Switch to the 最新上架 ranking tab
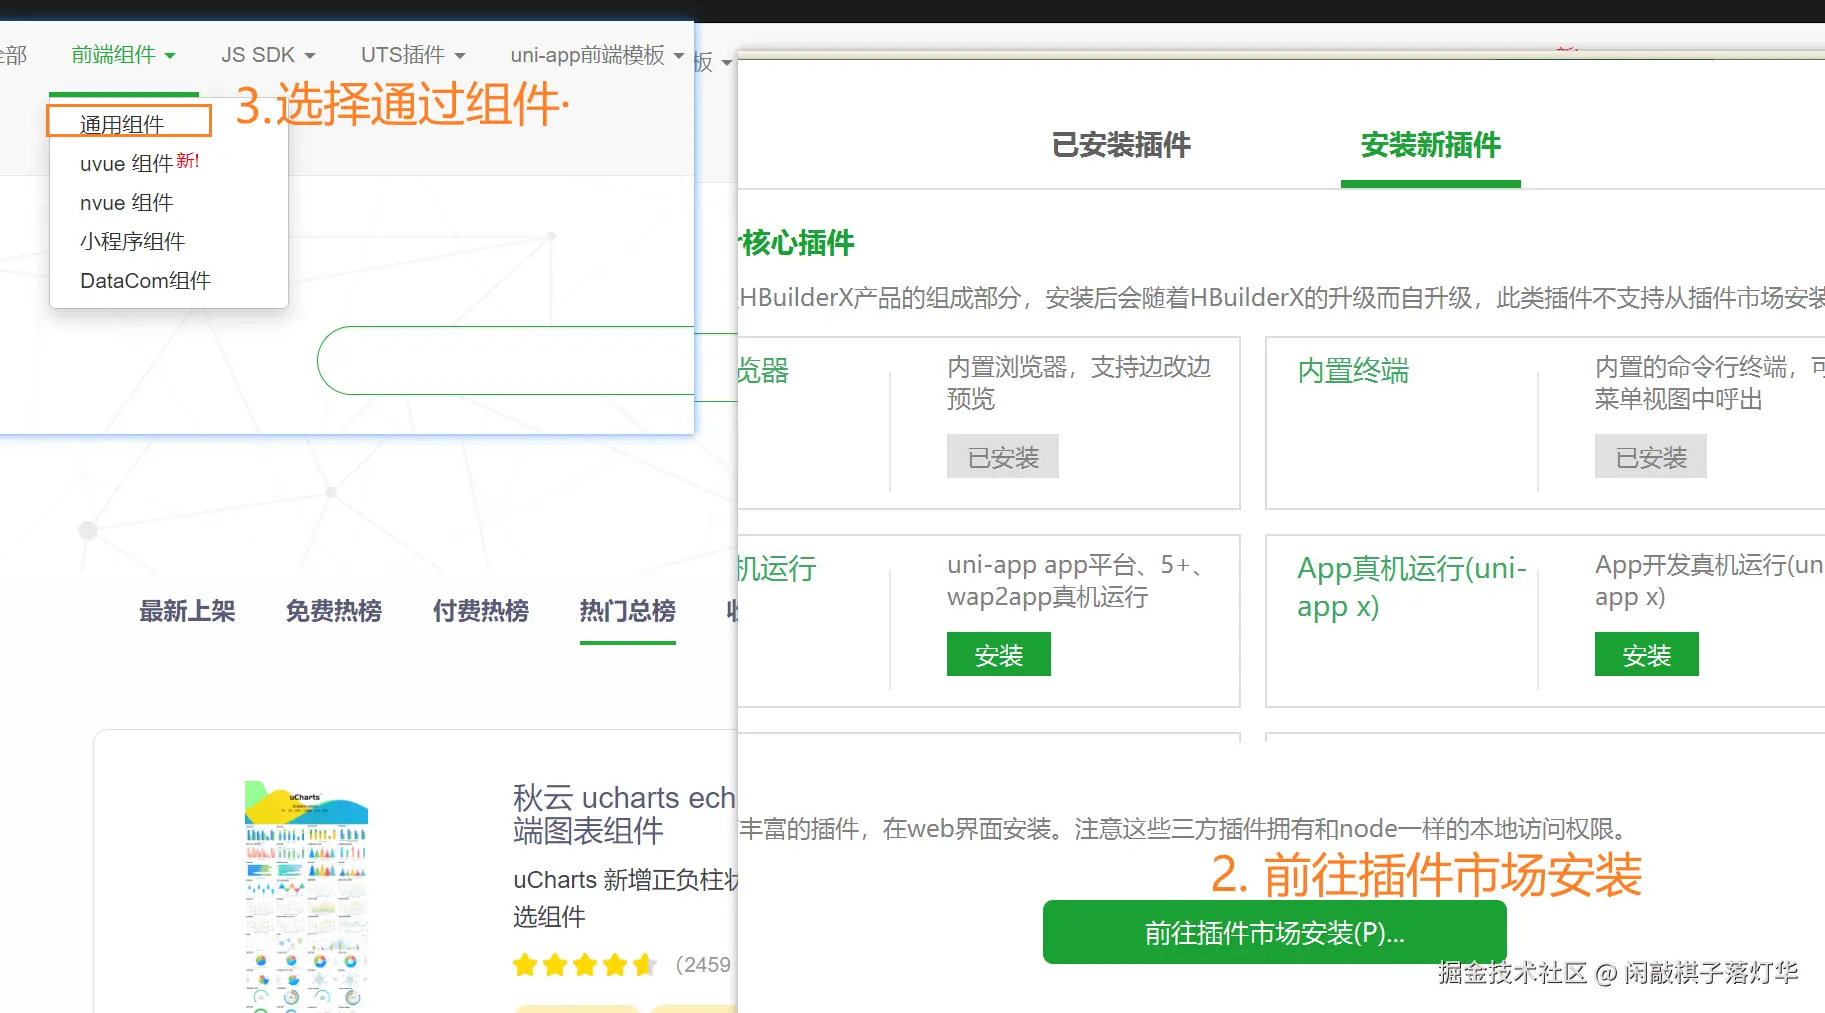This screenshot has width=1825, height=1013. click(x=187, y=611)
